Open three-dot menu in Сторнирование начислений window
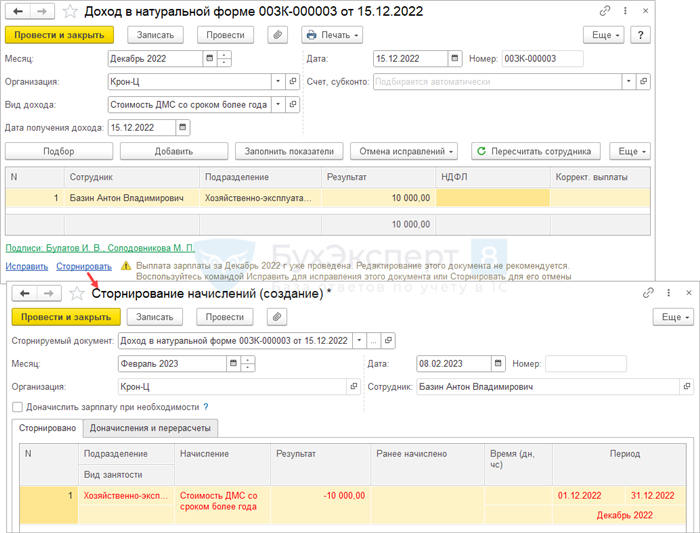700x533 pixels. [668, 293]
